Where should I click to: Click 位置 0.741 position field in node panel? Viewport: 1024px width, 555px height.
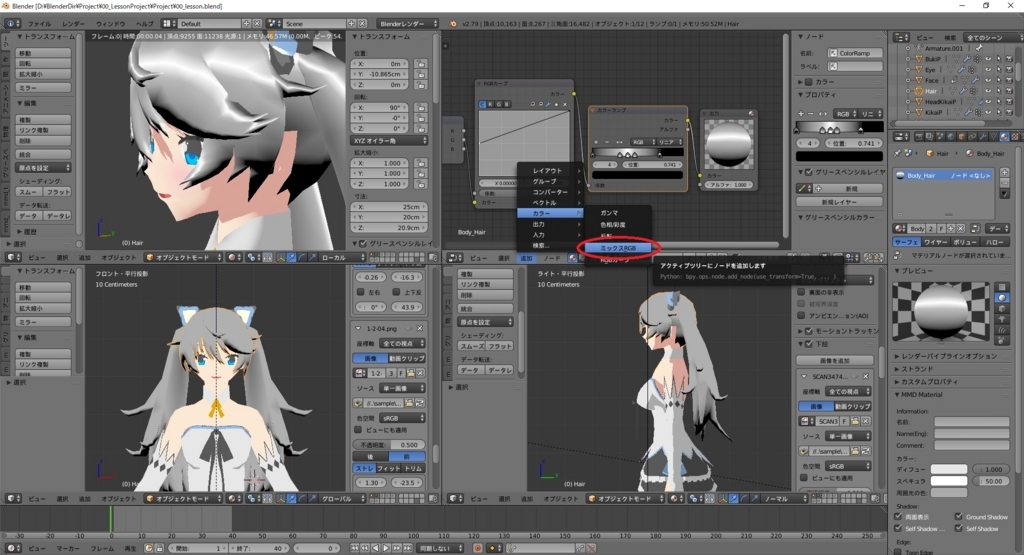(853, 143)
